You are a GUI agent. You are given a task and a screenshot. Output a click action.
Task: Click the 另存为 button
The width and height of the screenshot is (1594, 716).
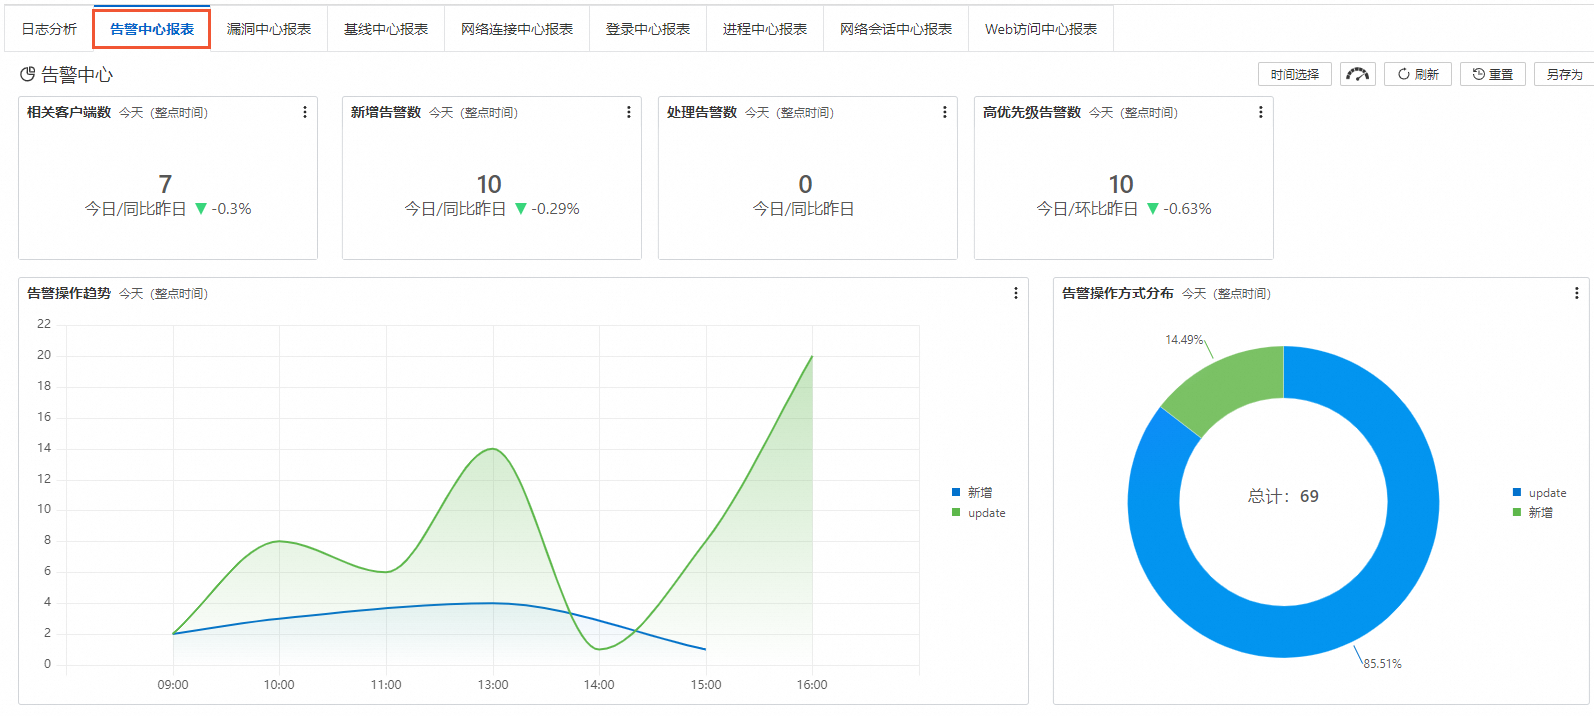coord(1564,74)
